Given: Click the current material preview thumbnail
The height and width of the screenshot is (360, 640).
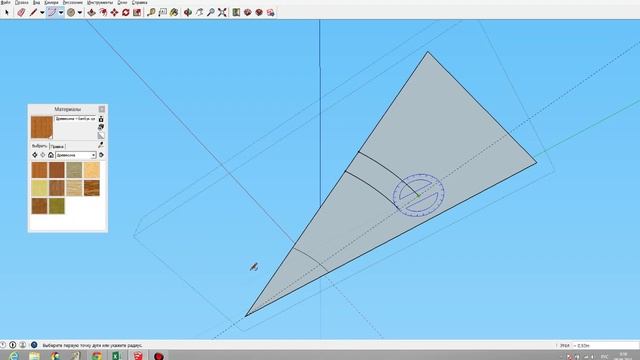Looking at the screenshot, I should (x=42, y=127).
